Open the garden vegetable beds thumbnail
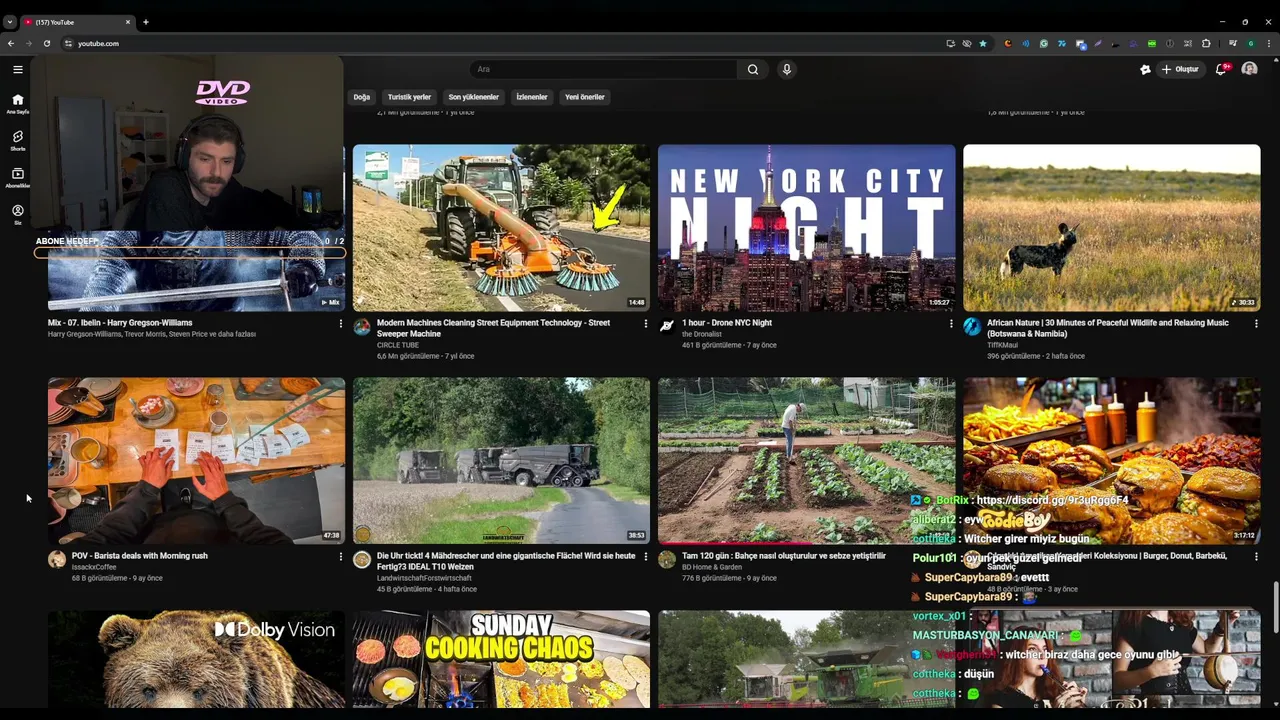This screenshot has width=1280, height=720. tap(806, 461)
